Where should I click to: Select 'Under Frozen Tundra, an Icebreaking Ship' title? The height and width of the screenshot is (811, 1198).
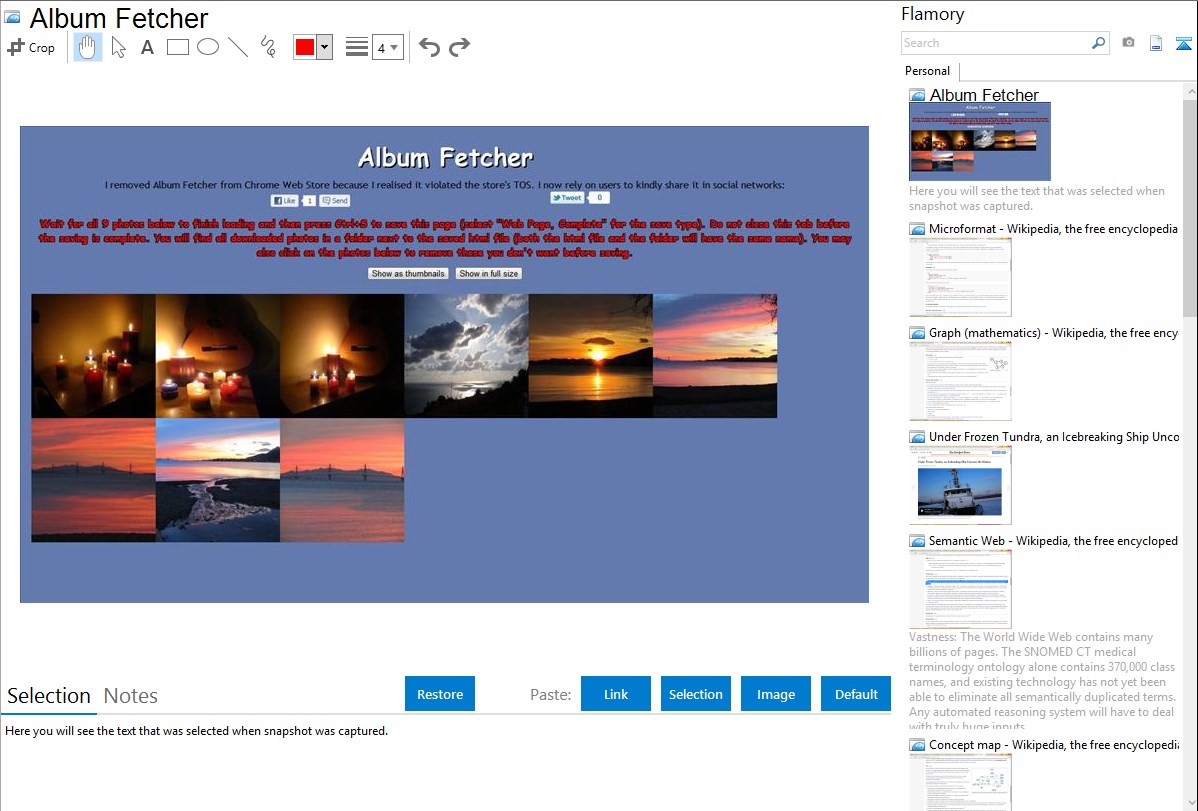(1054, 437)
